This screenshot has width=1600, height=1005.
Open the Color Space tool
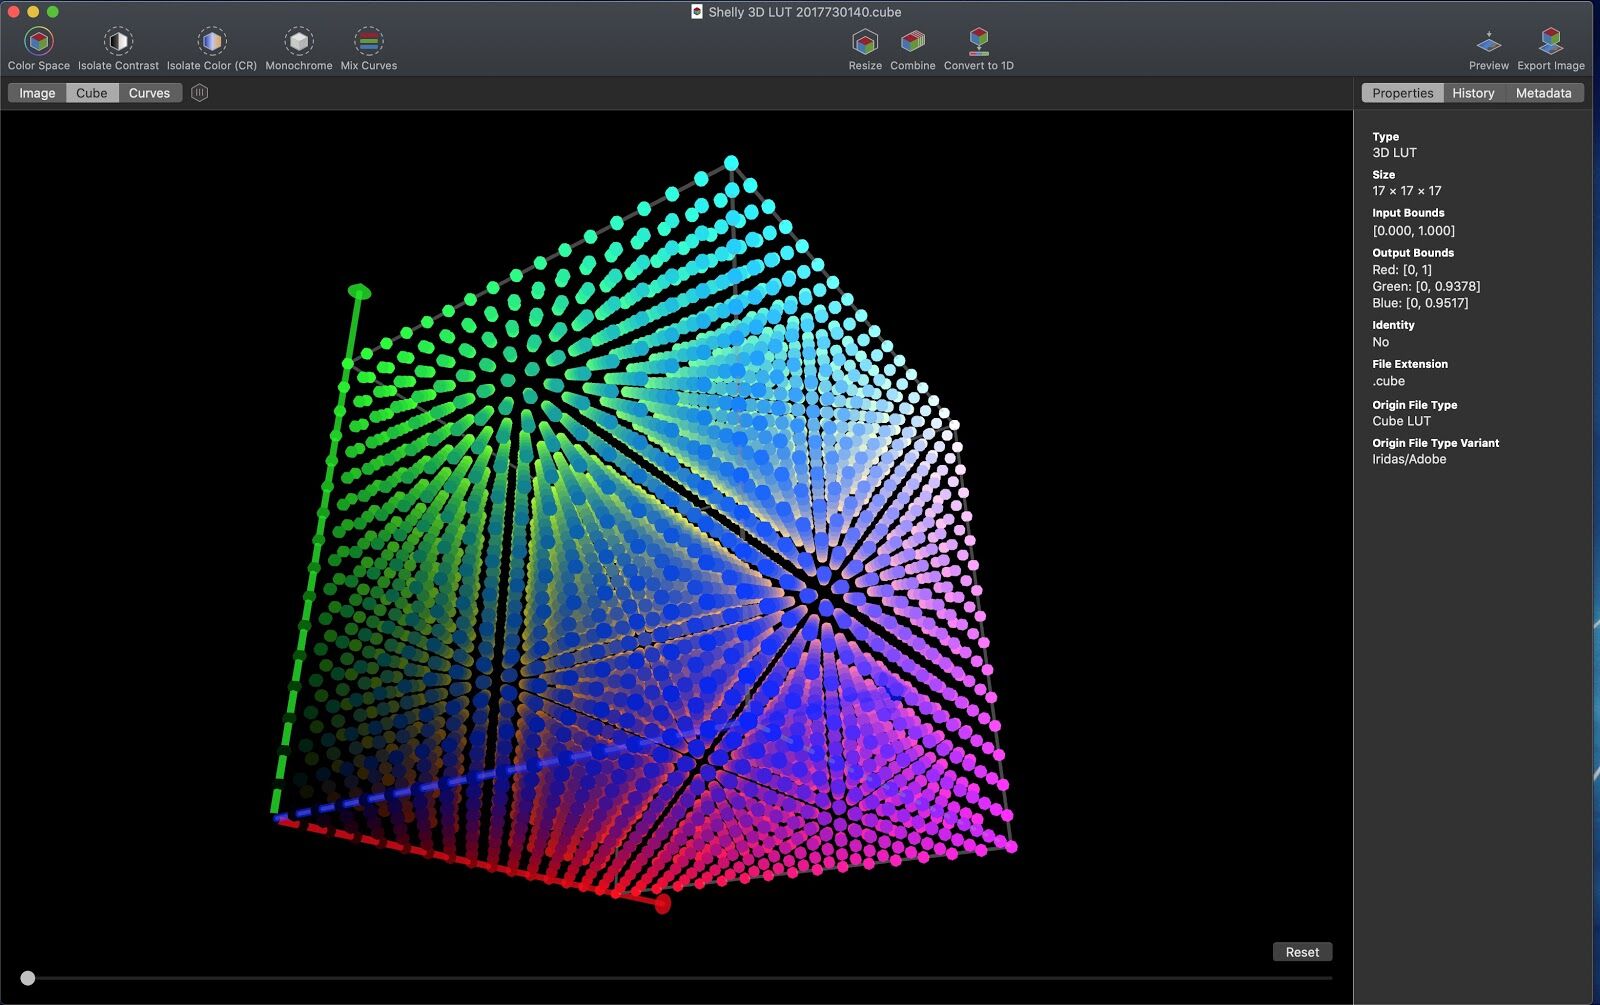click(37, 45)
